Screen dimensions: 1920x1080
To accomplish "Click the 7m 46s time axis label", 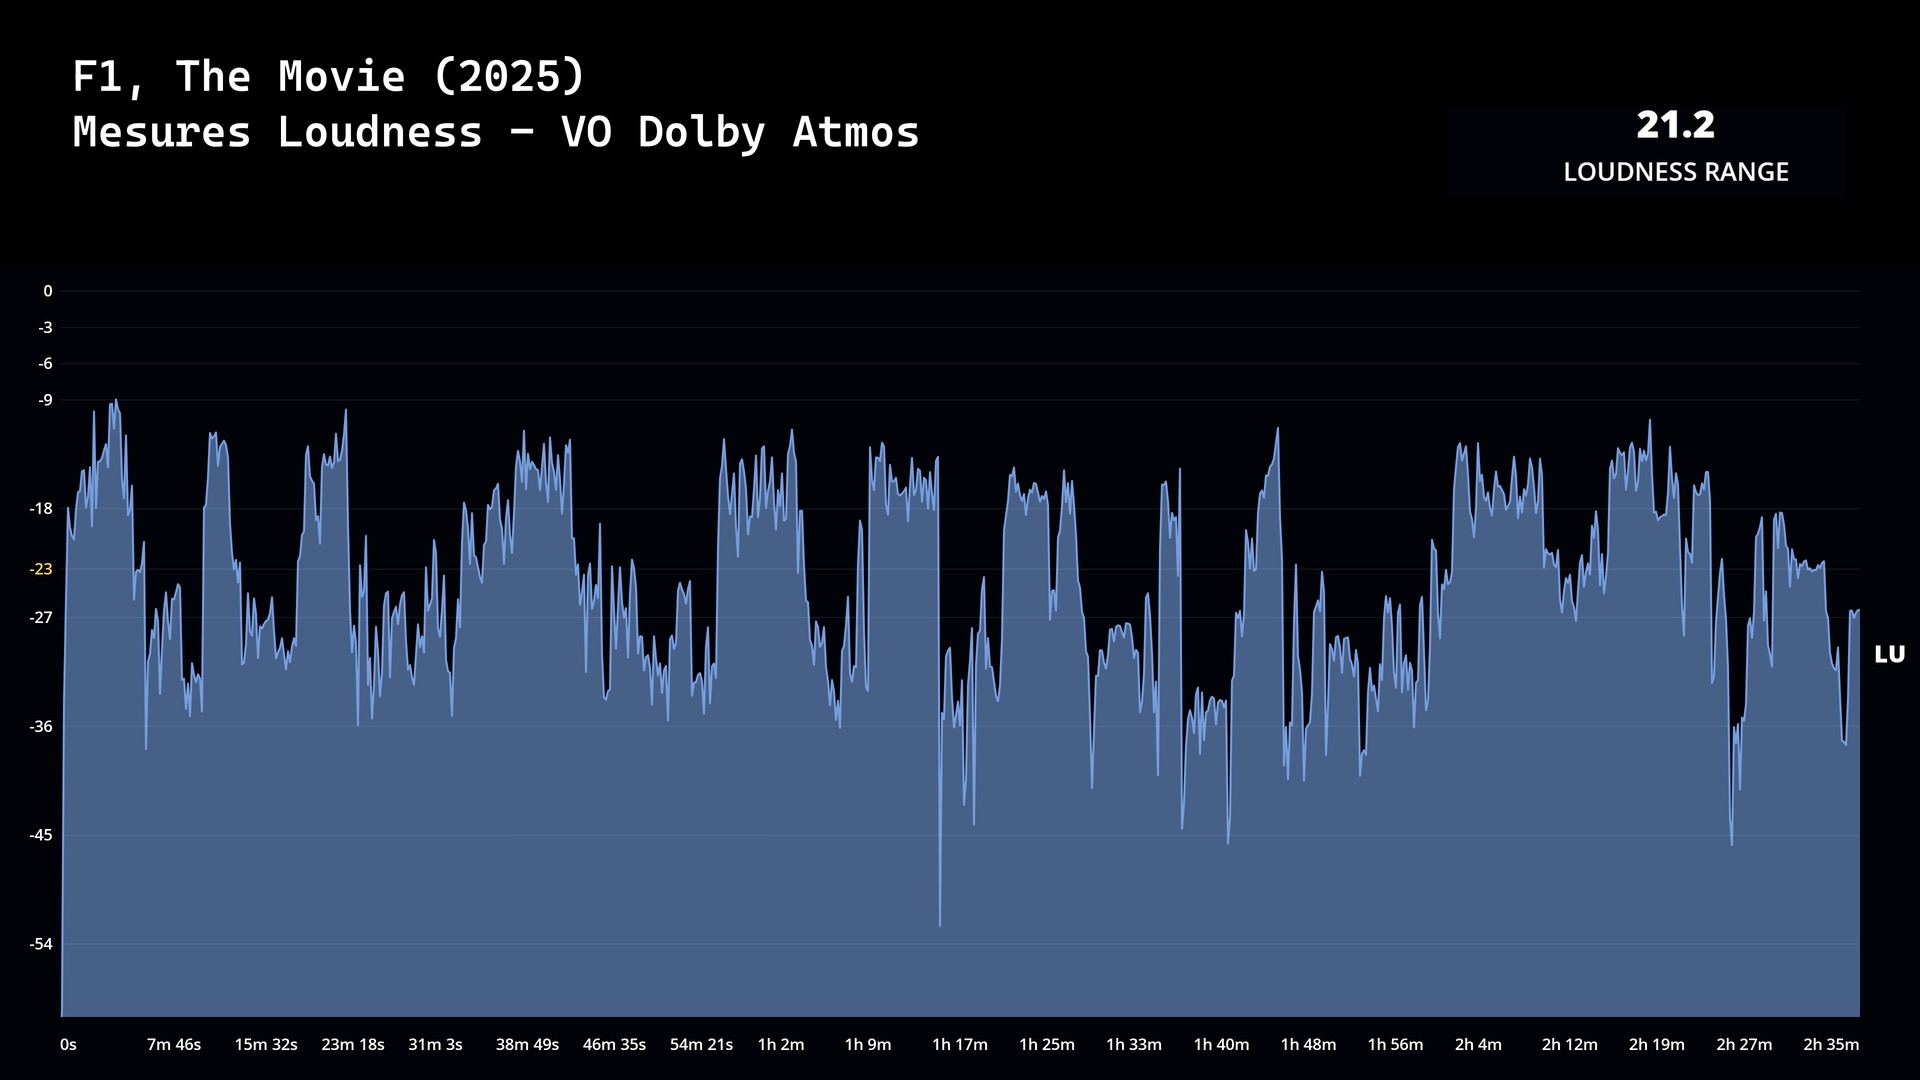I will tap(174, 1044).
